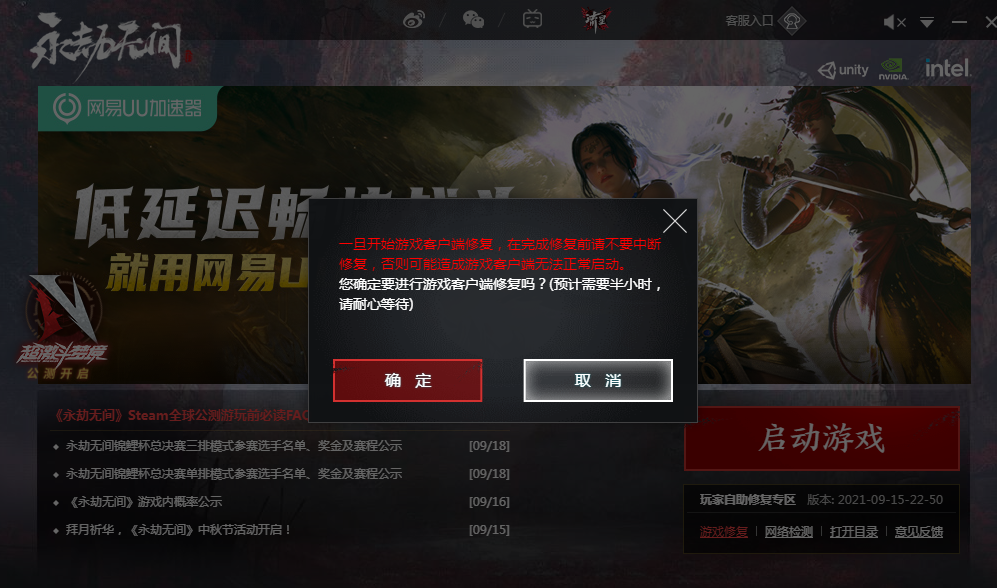Click the 永劫无间 game logo

click(x=109, y=44)
